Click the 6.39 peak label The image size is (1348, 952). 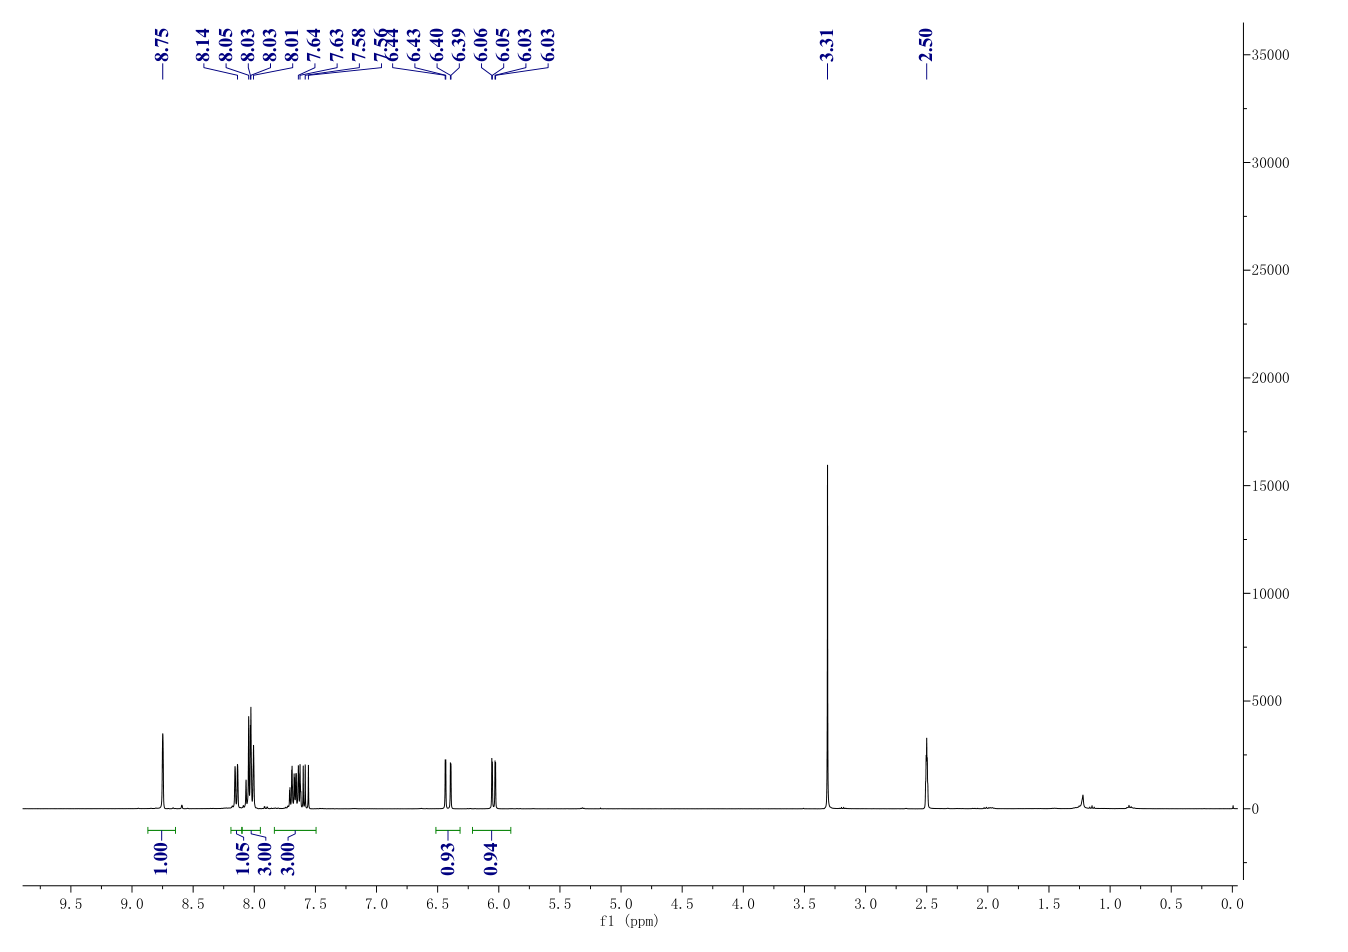pyautogui.click(x=458, y=45)
